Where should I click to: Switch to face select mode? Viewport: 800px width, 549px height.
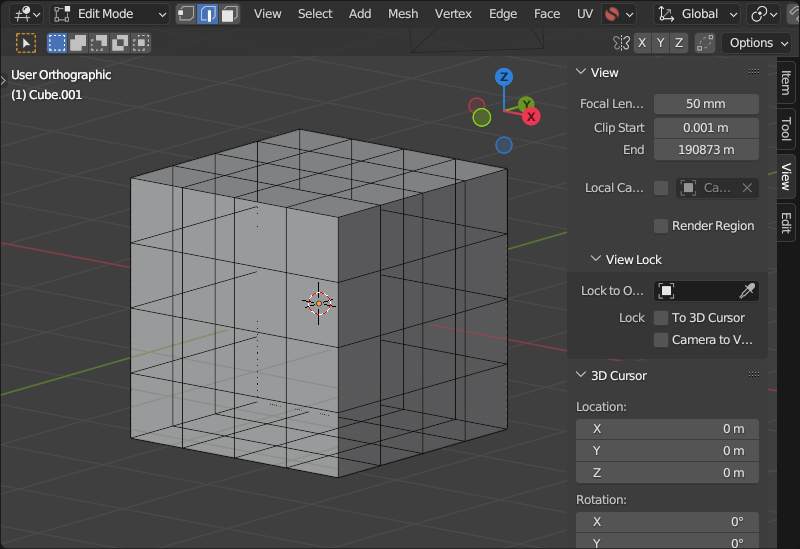pos(229,14)
